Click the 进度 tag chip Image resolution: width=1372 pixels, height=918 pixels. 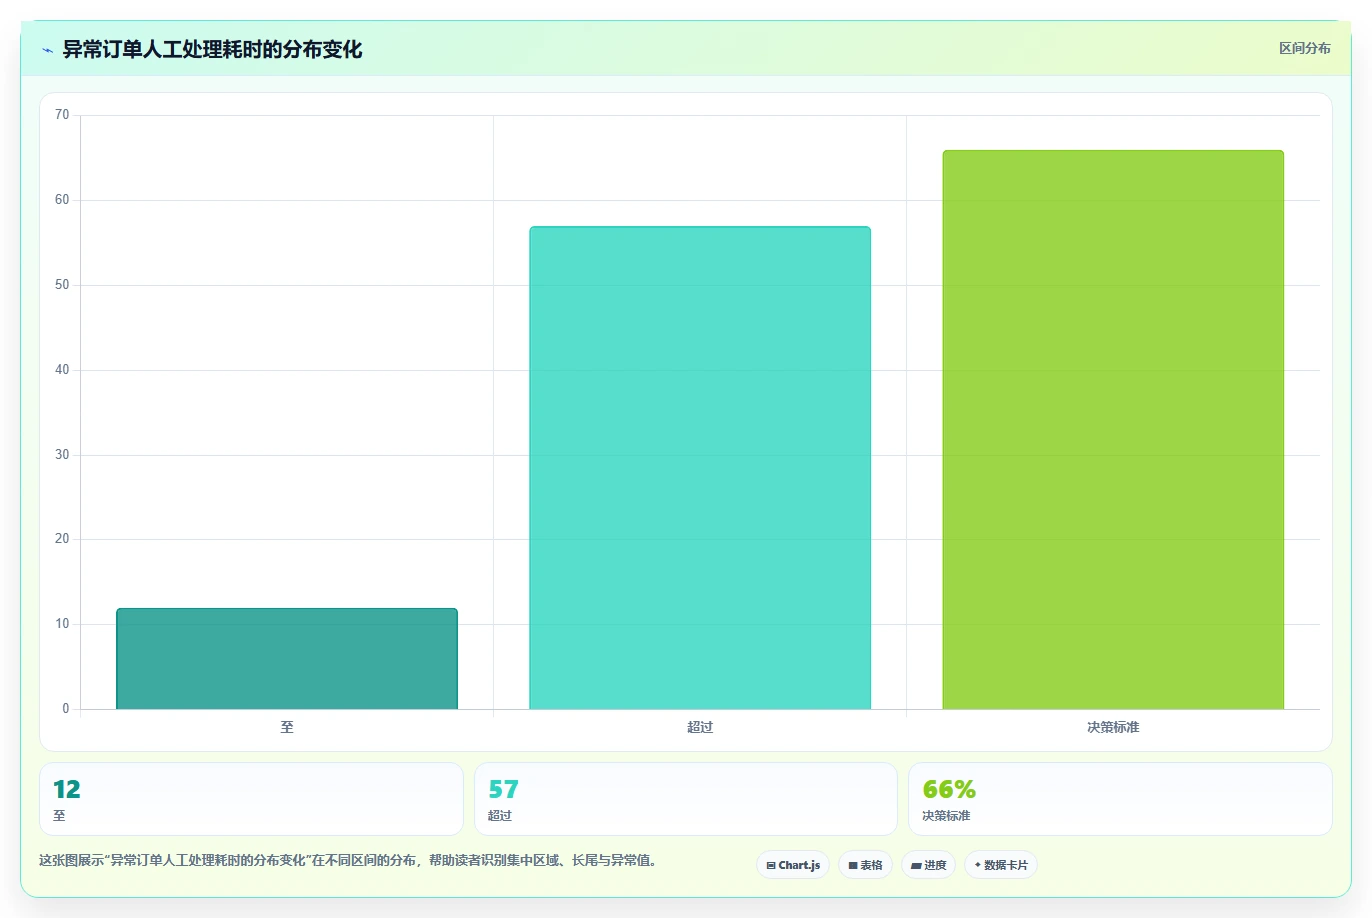[x=929, y=865]
